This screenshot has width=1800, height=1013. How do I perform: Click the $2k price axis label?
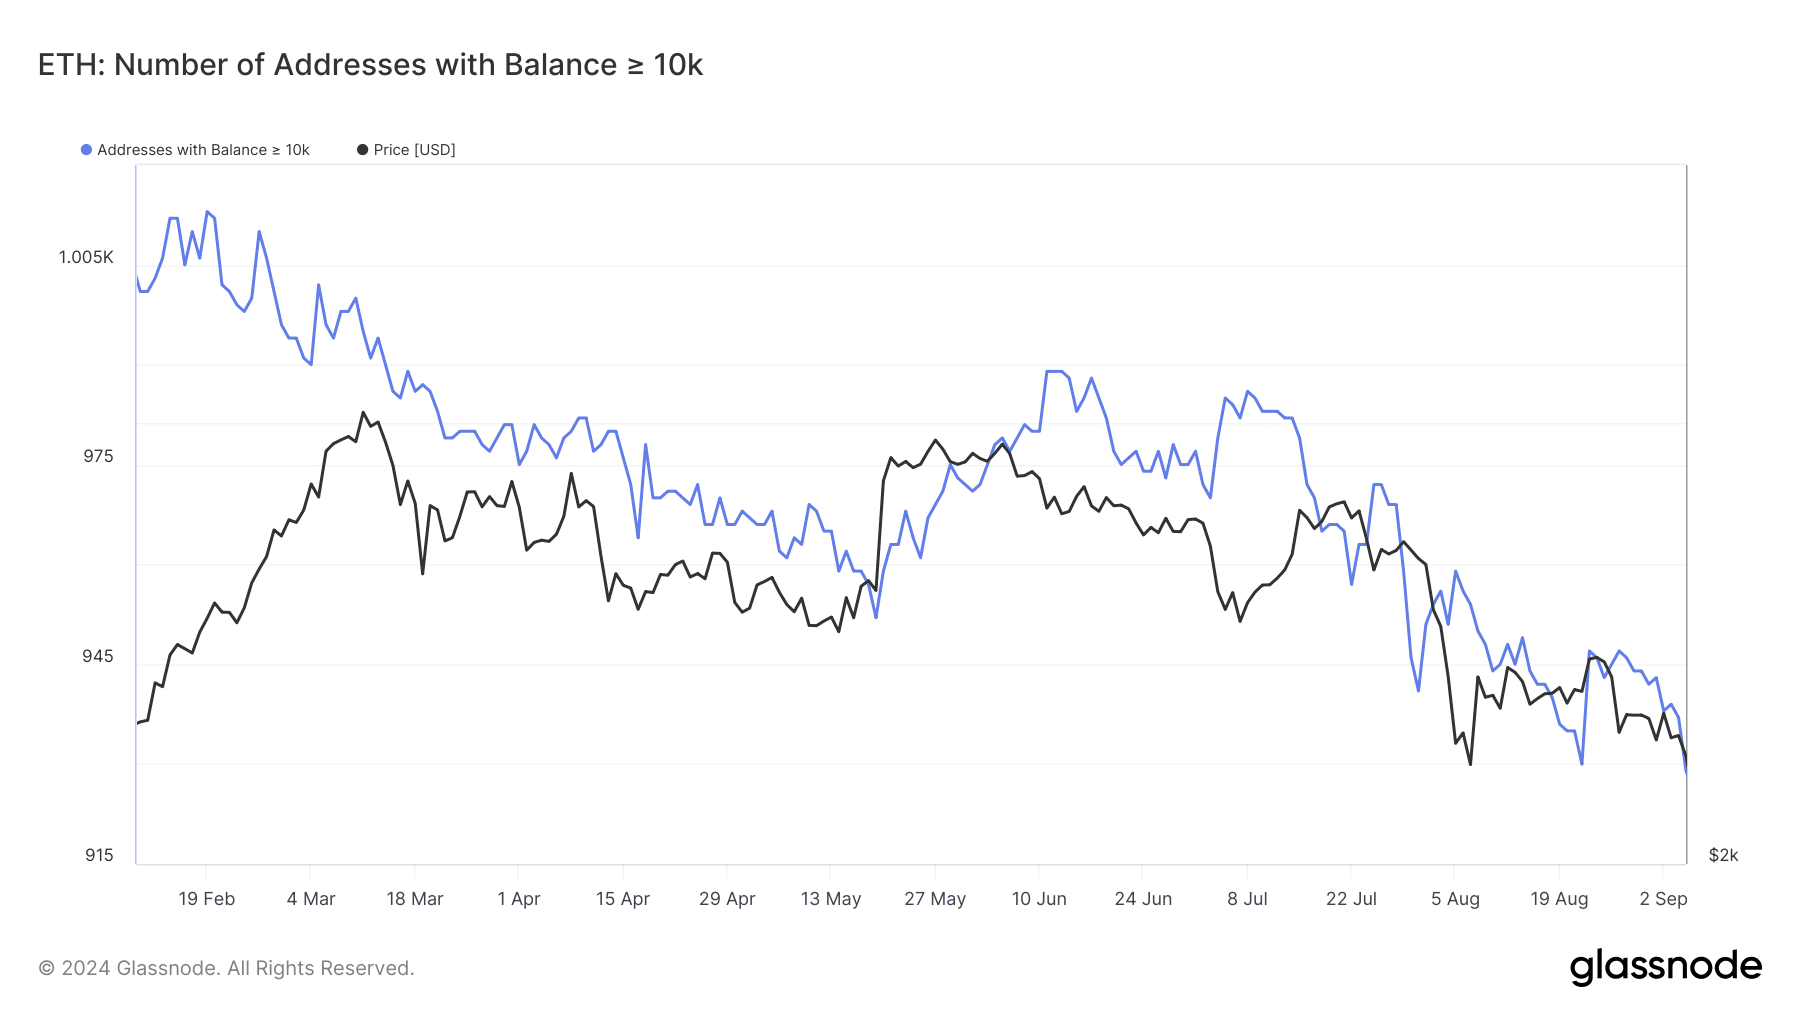click(x=1723, y=855)
